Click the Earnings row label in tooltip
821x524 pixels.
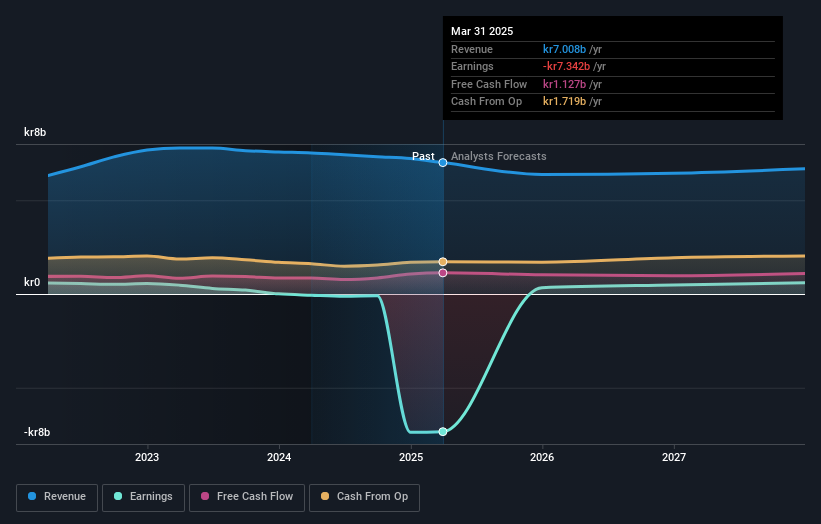472,66
